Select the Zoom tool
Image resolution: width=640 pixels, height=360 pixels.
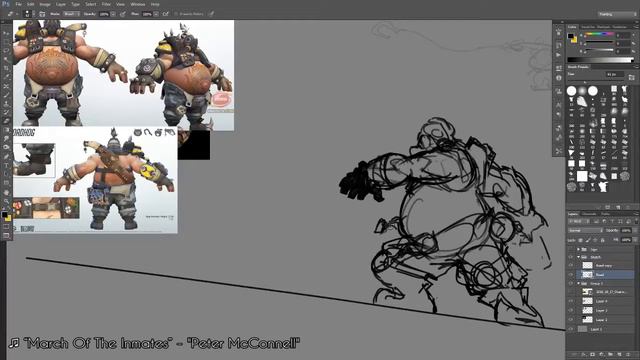[x=6, y=201]
